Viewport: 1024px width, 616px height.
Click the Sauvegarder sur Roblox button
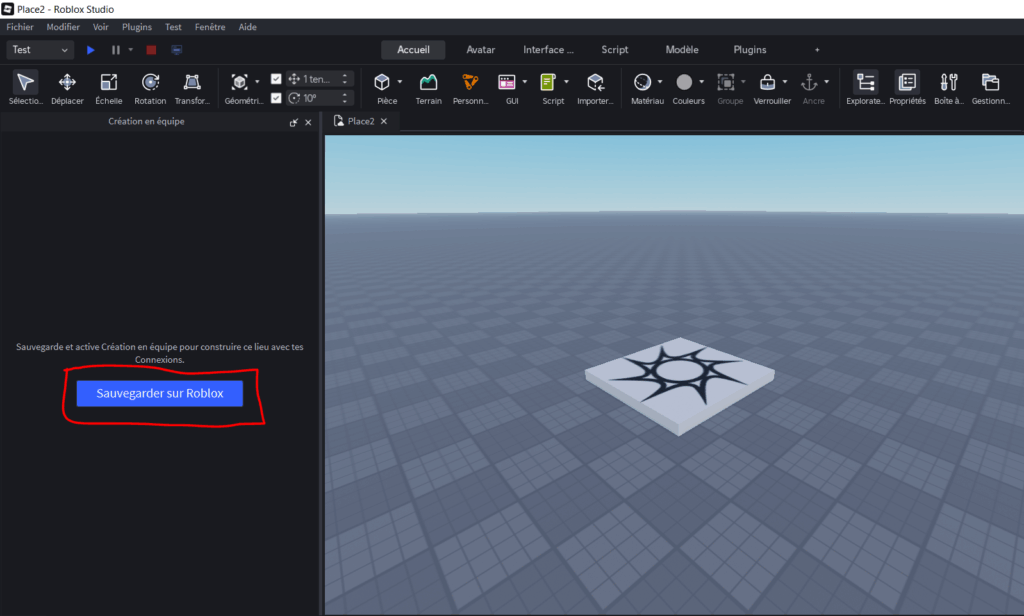click(160, 394)
